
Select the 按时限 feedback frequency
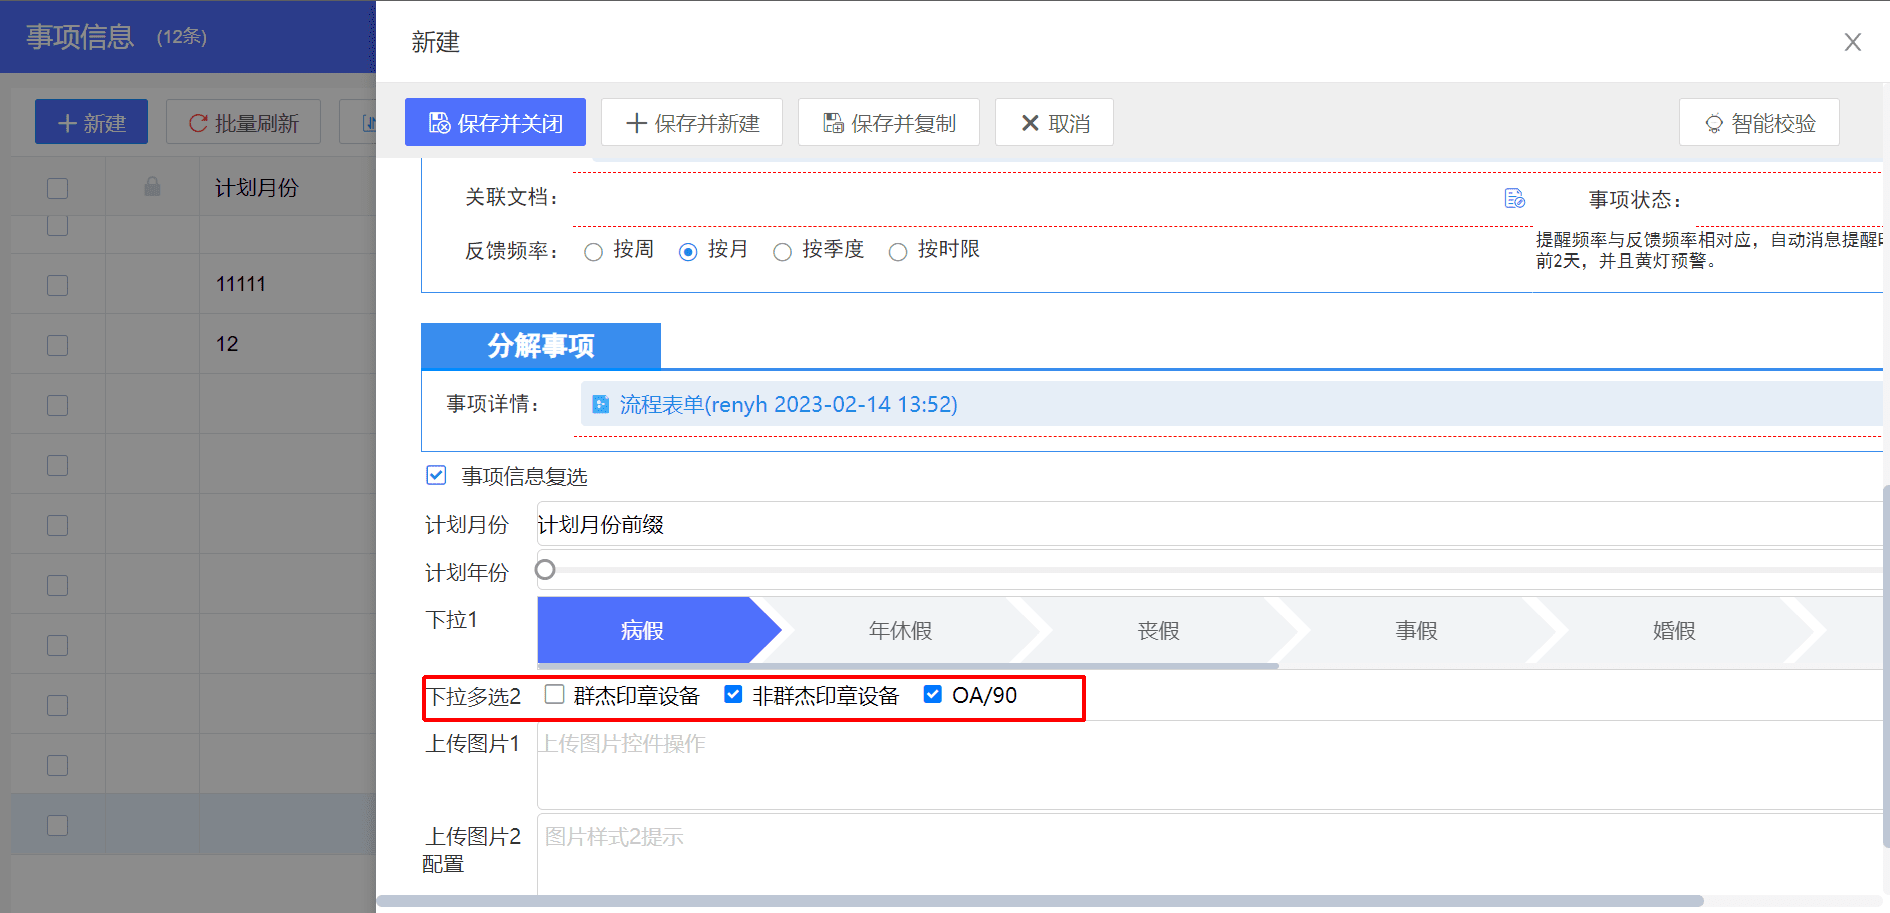(x=898, y=251)
